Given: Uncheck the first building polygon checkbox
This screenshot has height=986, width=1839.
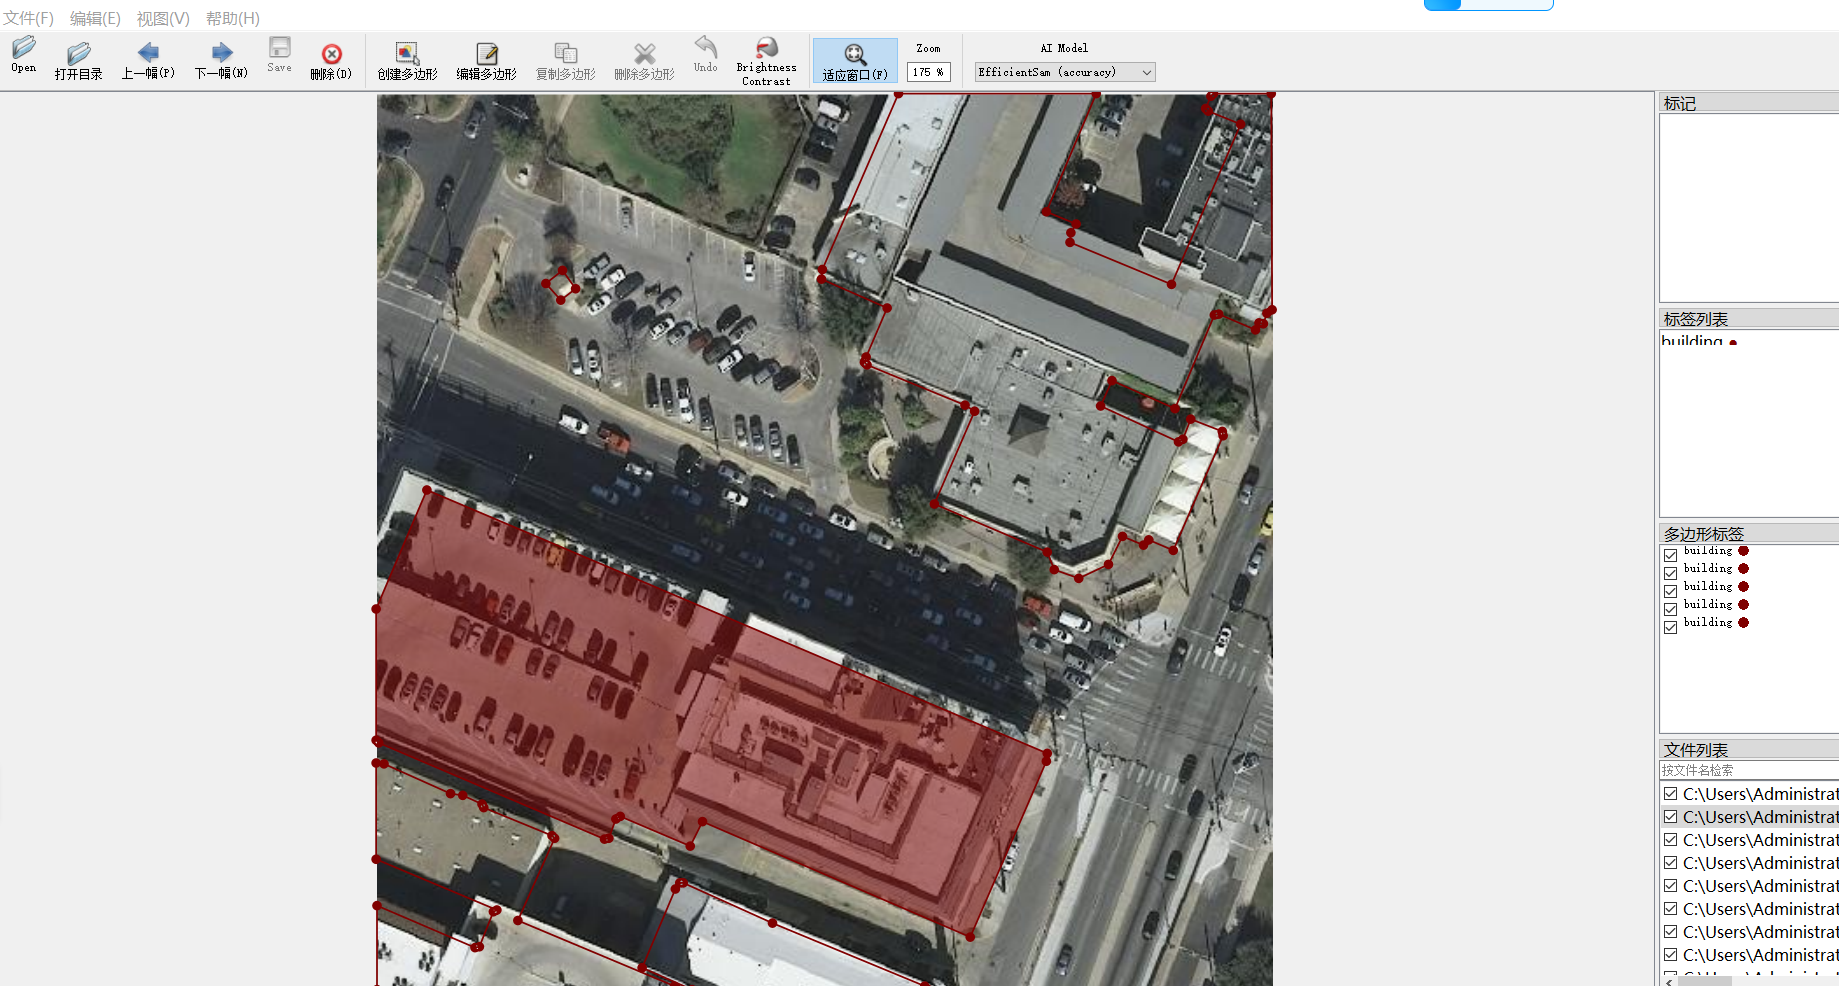Looking at the screenshot, I should 1670,555.
